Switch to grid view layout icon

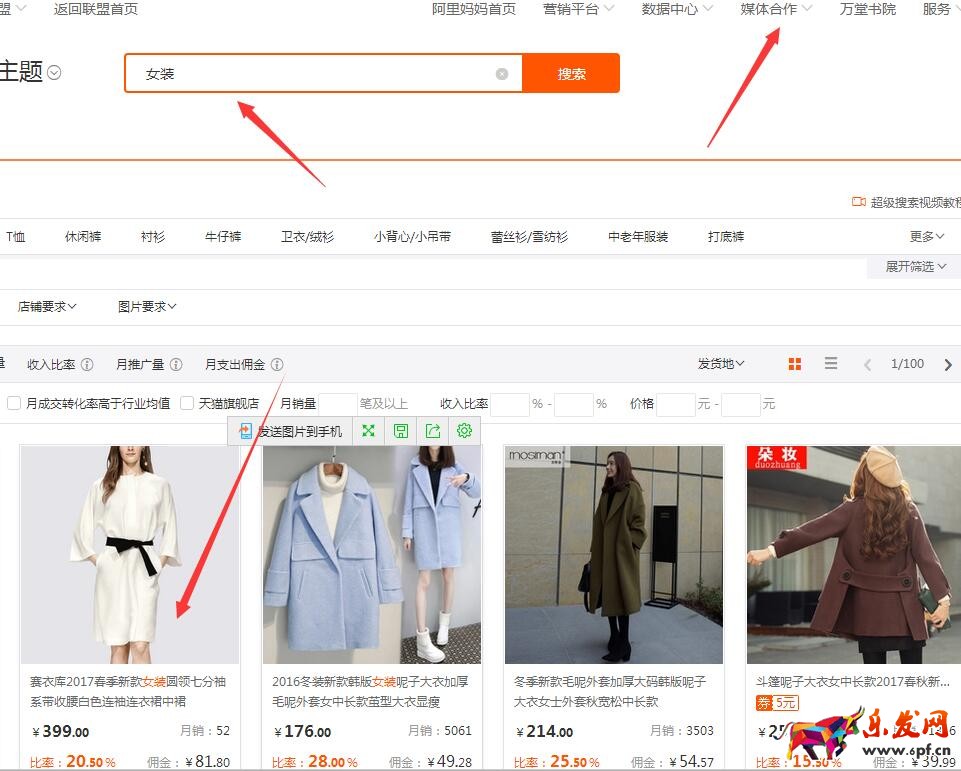[x=795, y=364]
